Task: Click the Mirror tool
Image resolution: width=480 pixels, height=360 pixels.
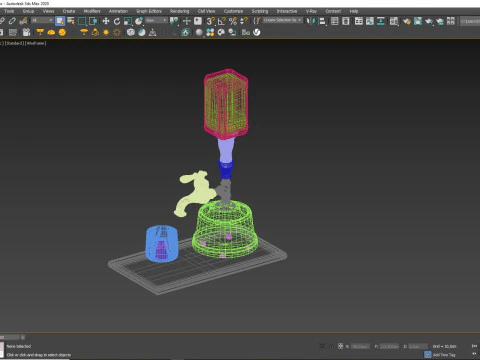Action: pos(310,21)
